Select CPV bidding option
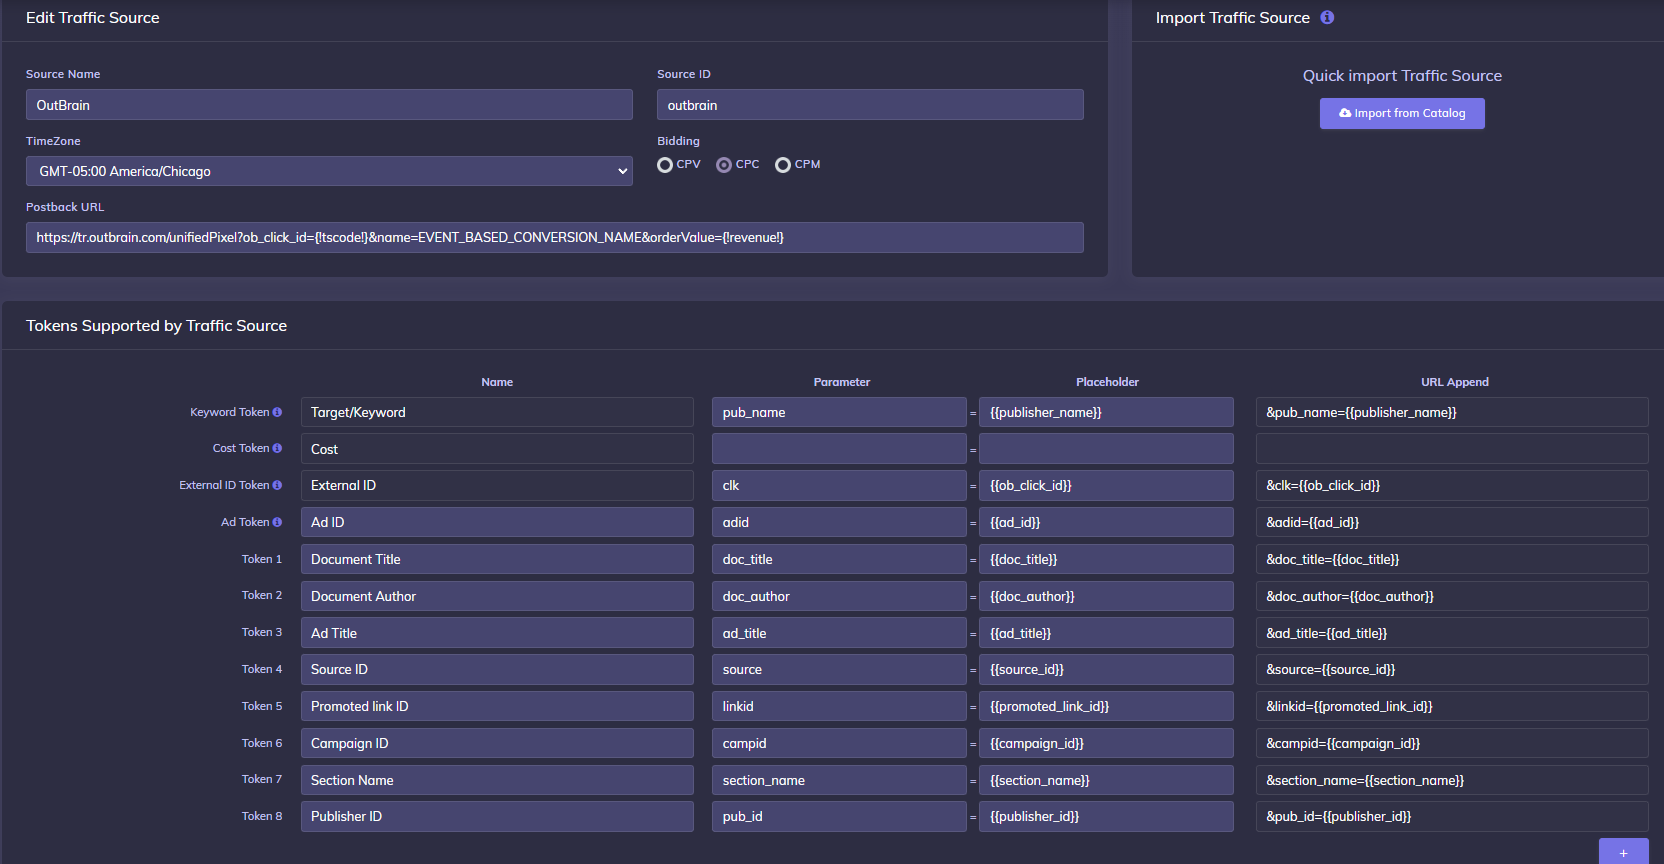Viewport: 1664px width, 864px height. 665,165
